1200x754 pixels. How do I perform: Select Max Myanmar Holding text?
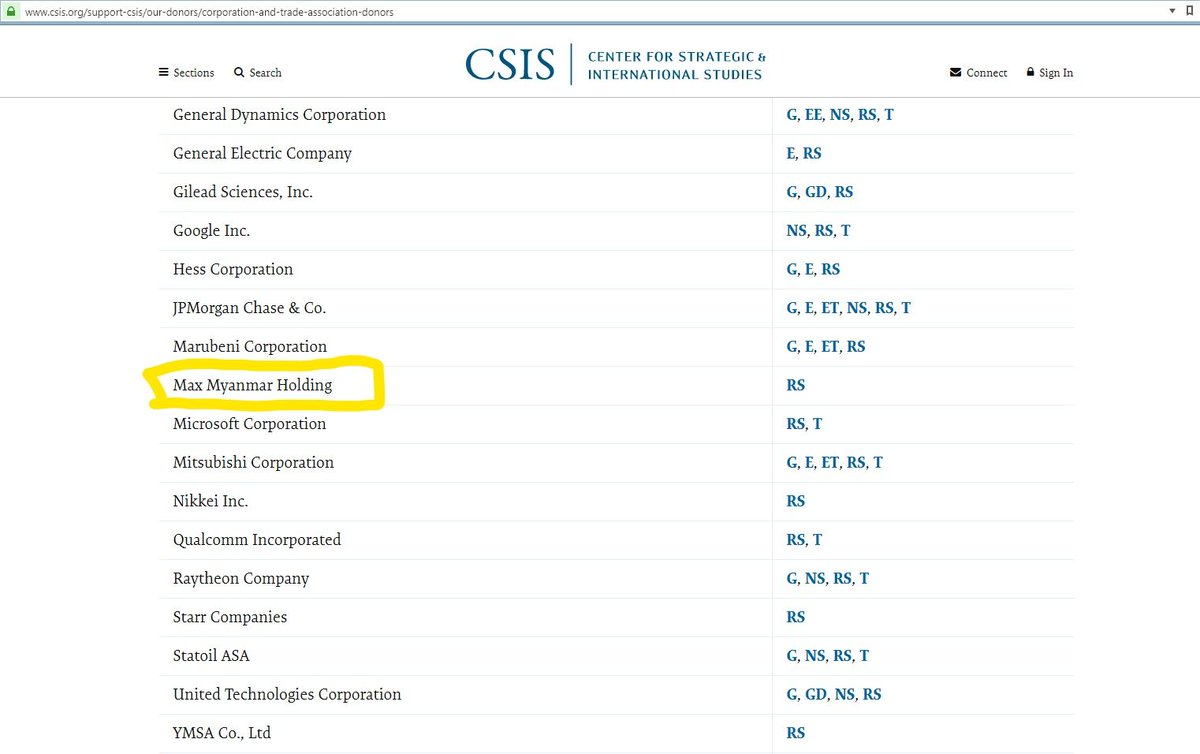click(x=252, y=385)
